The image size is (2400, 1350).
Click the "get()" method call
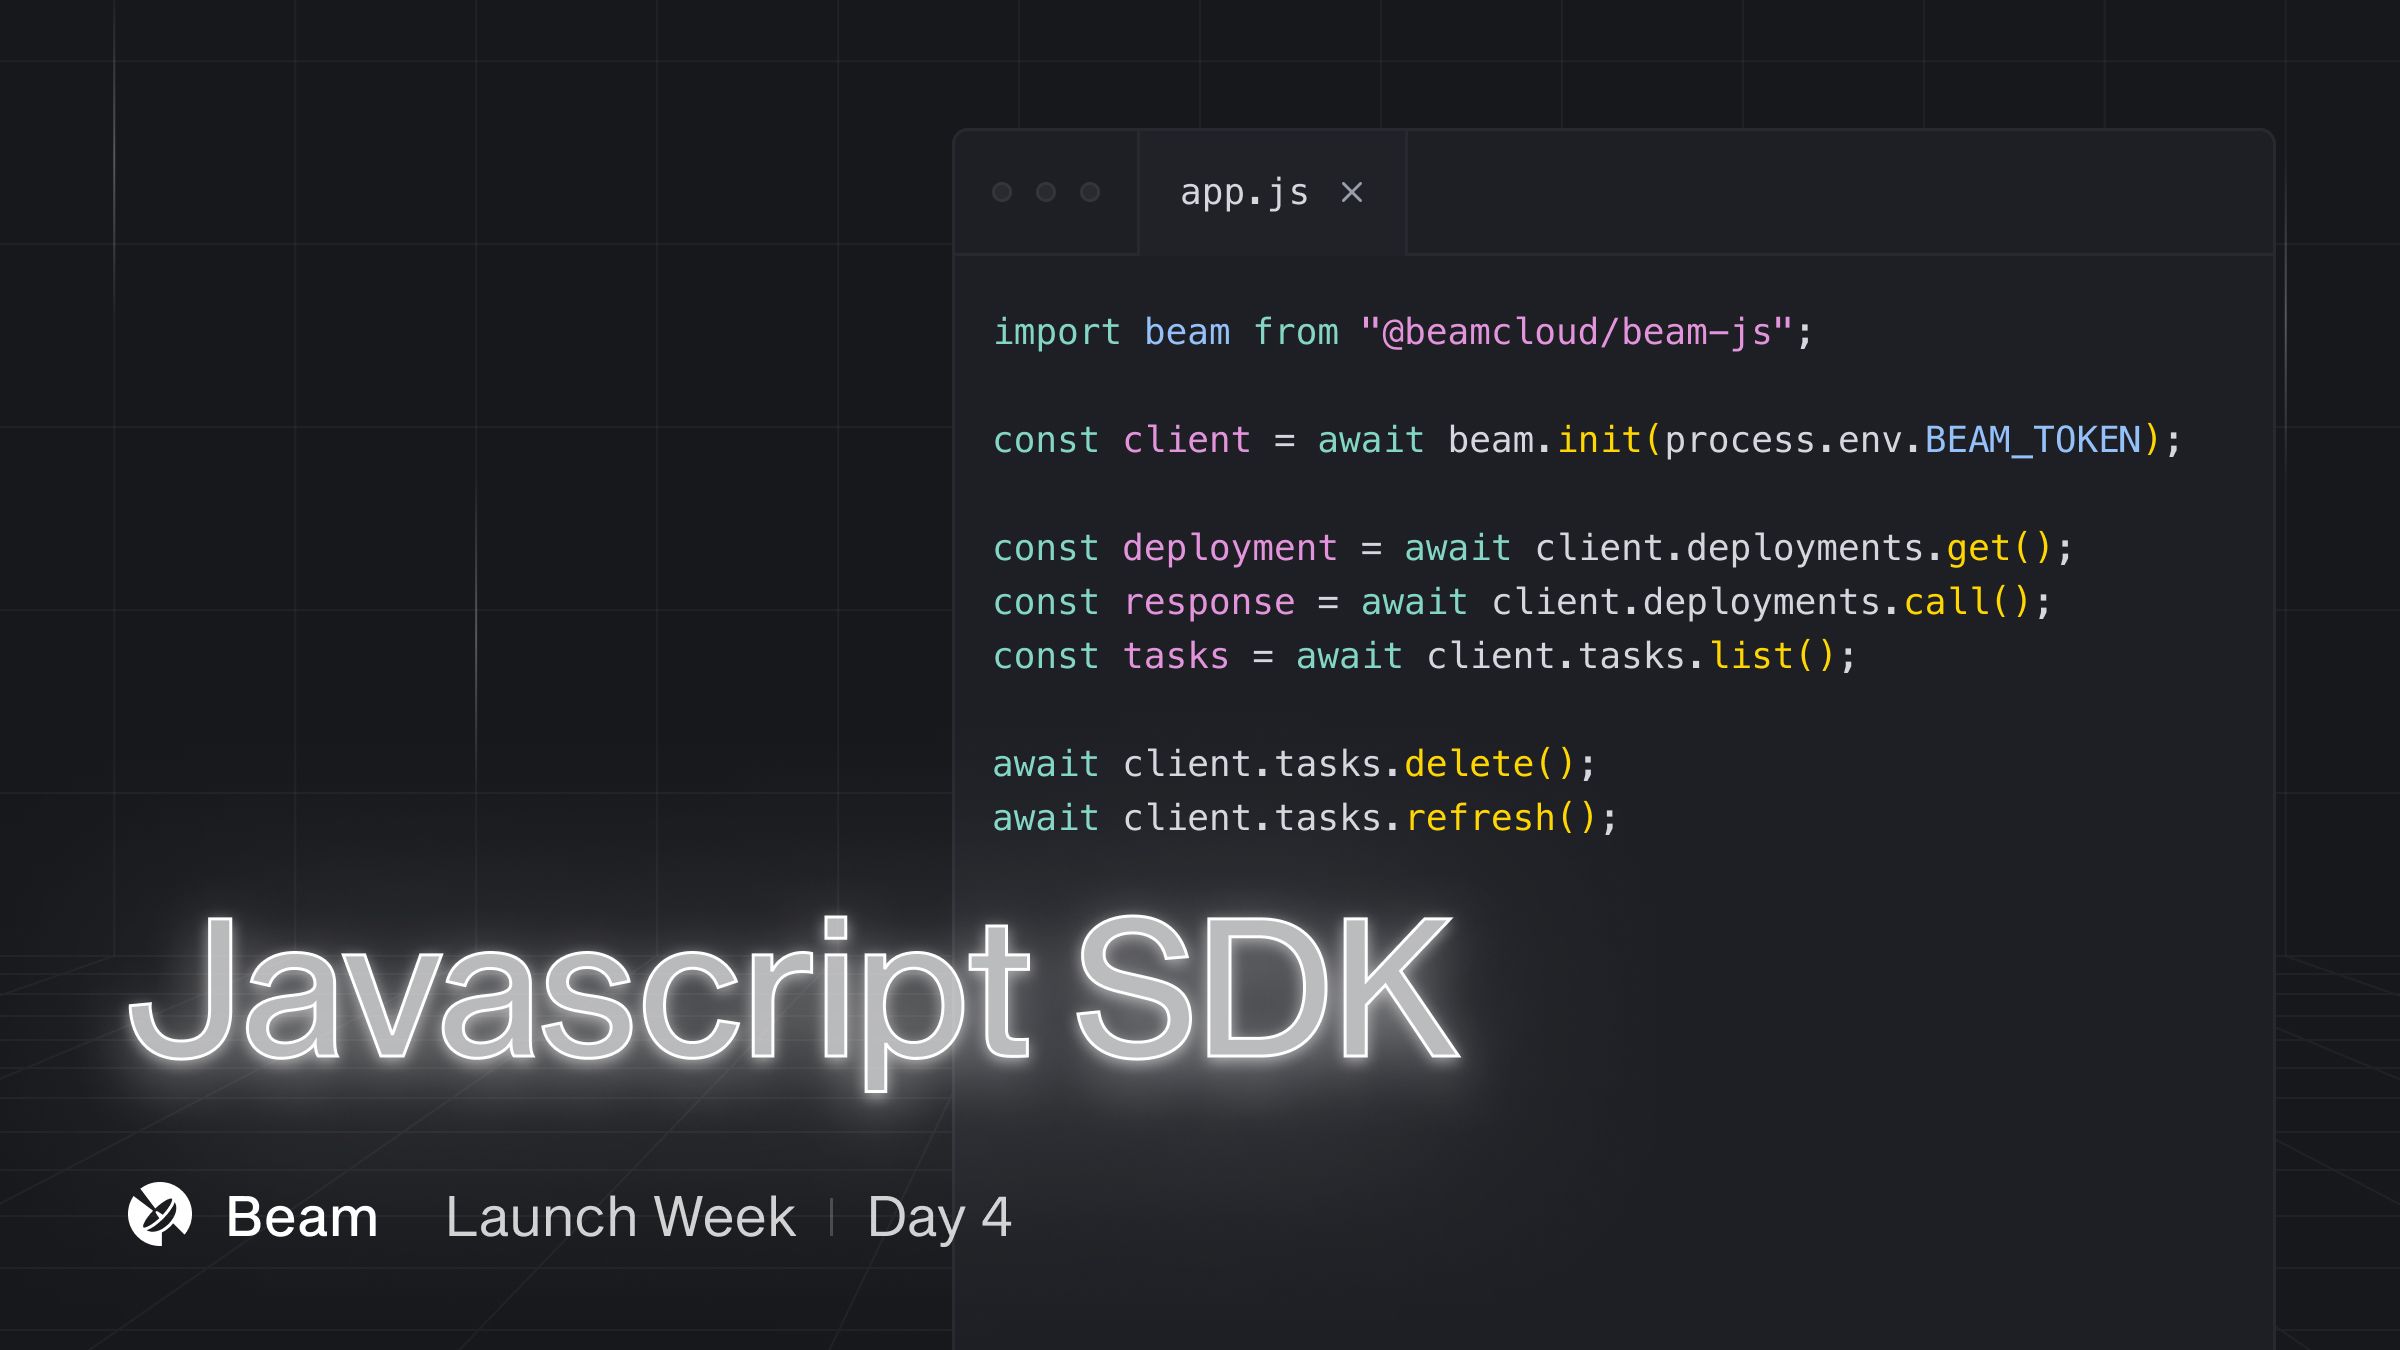(1999, 548)
